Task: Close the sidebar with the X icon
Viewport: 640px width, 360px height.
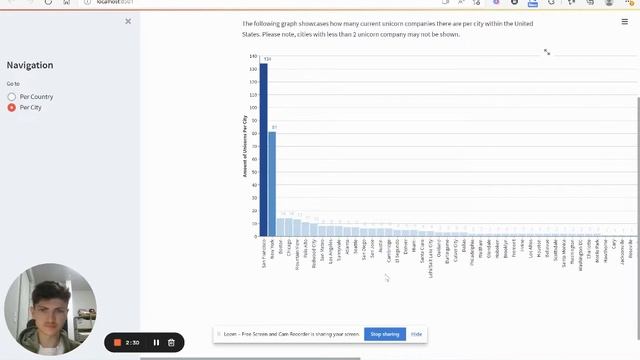Action: pyautogui.click(x=128, y=21)
